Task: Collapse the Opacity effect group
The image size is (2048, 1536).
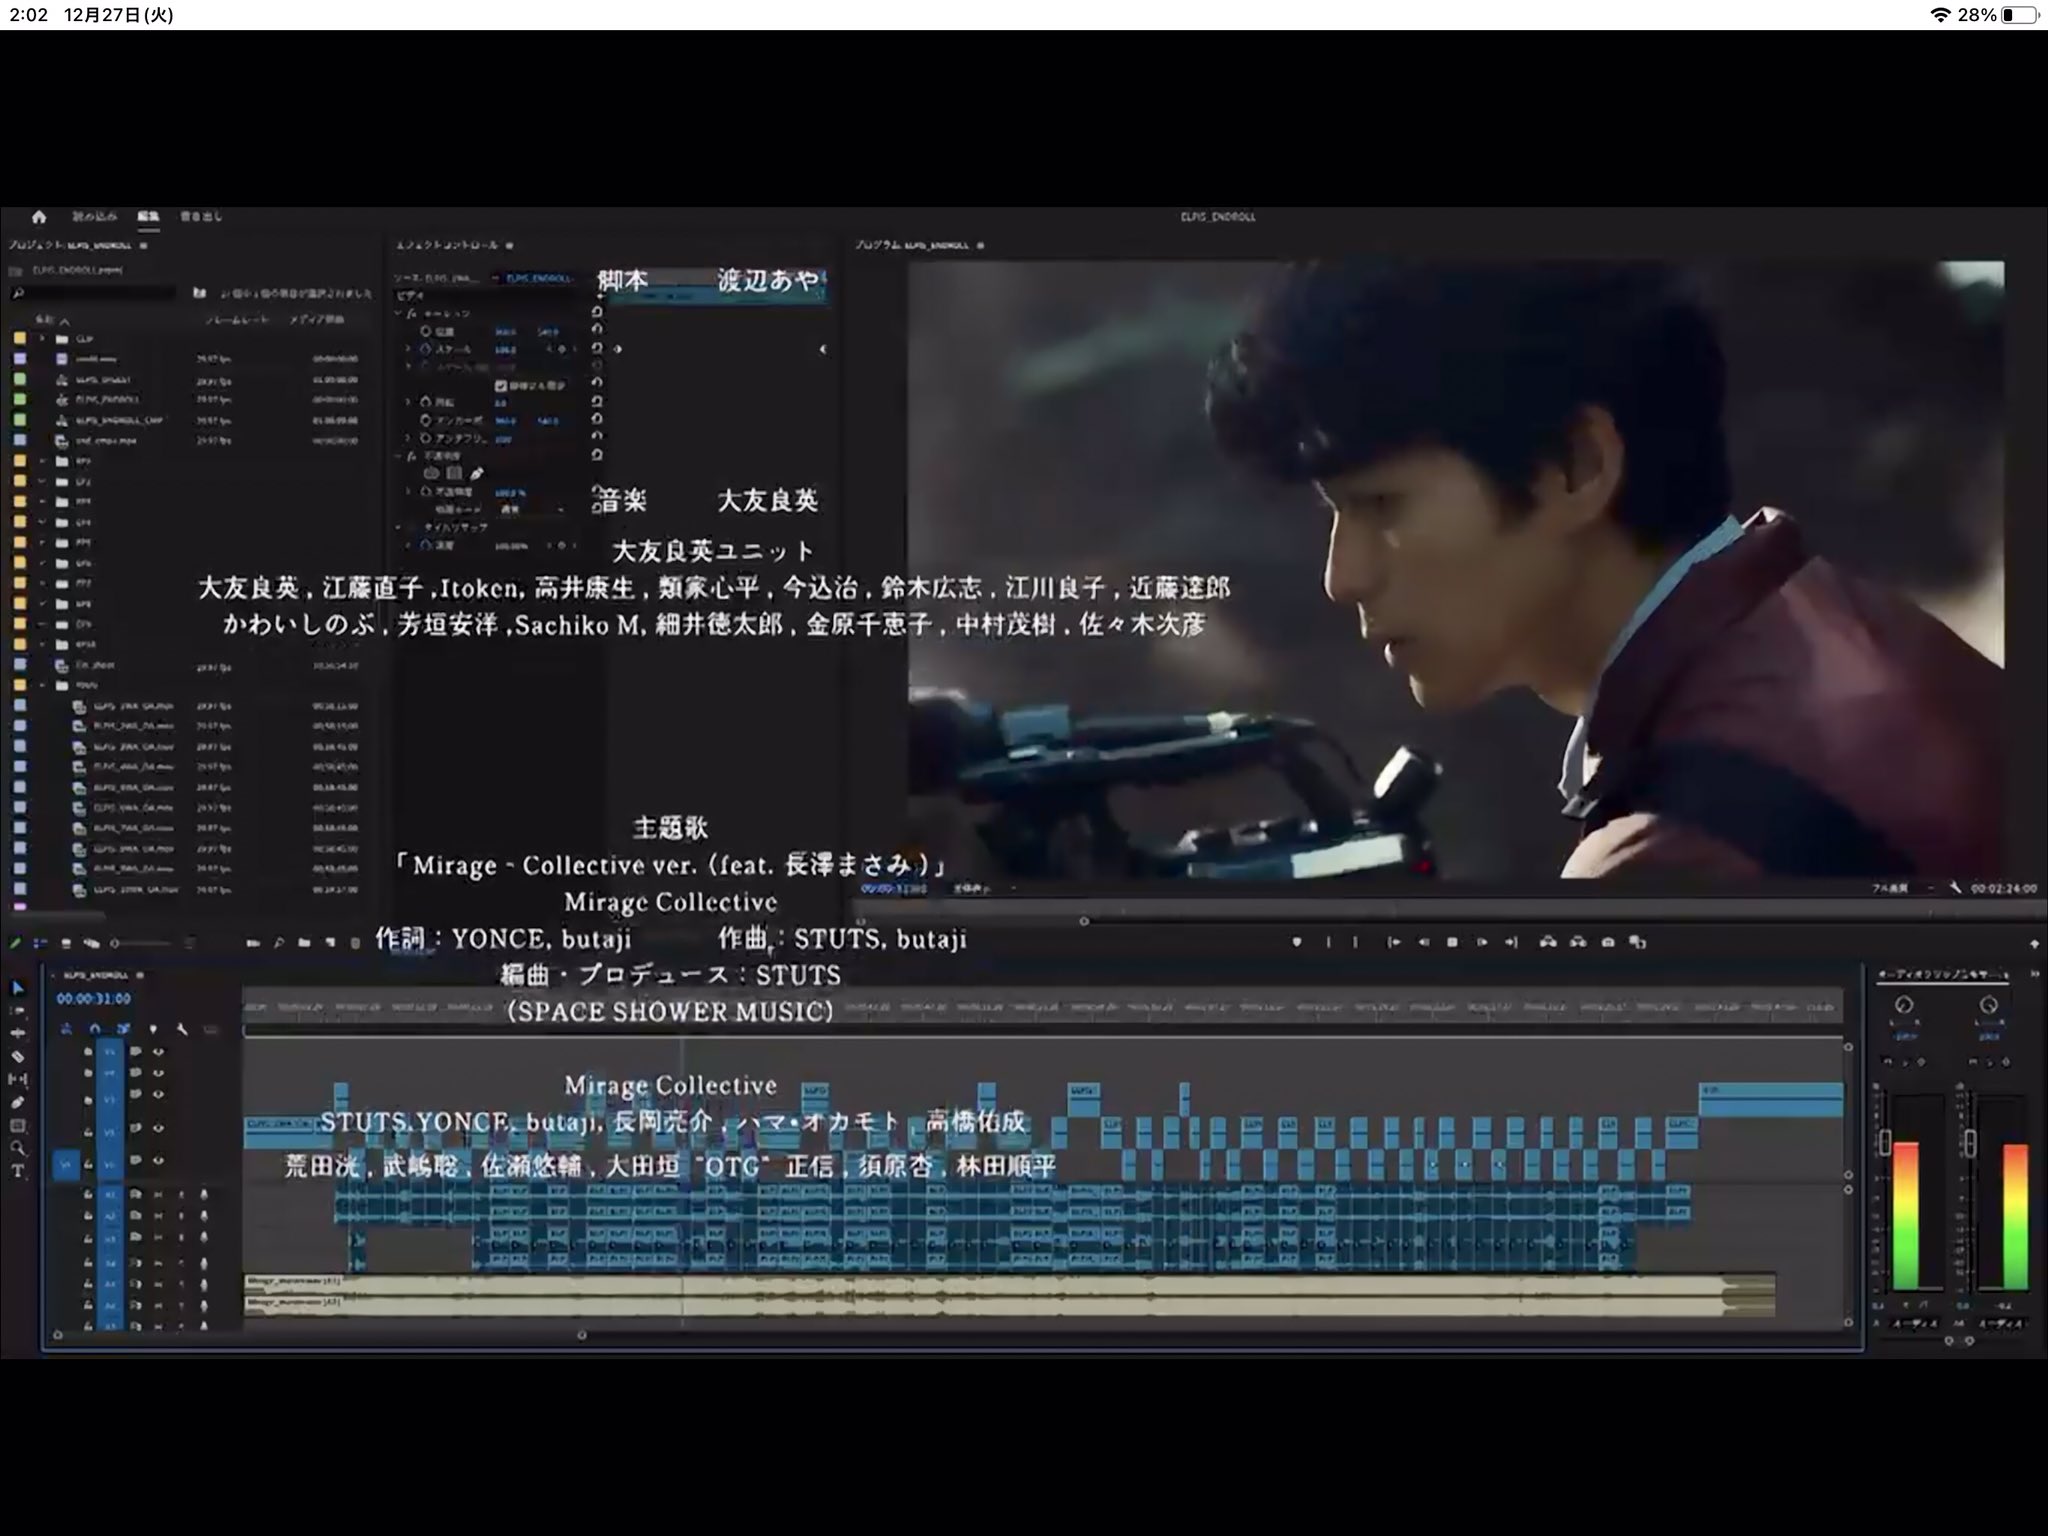Action: click(398, 456)
